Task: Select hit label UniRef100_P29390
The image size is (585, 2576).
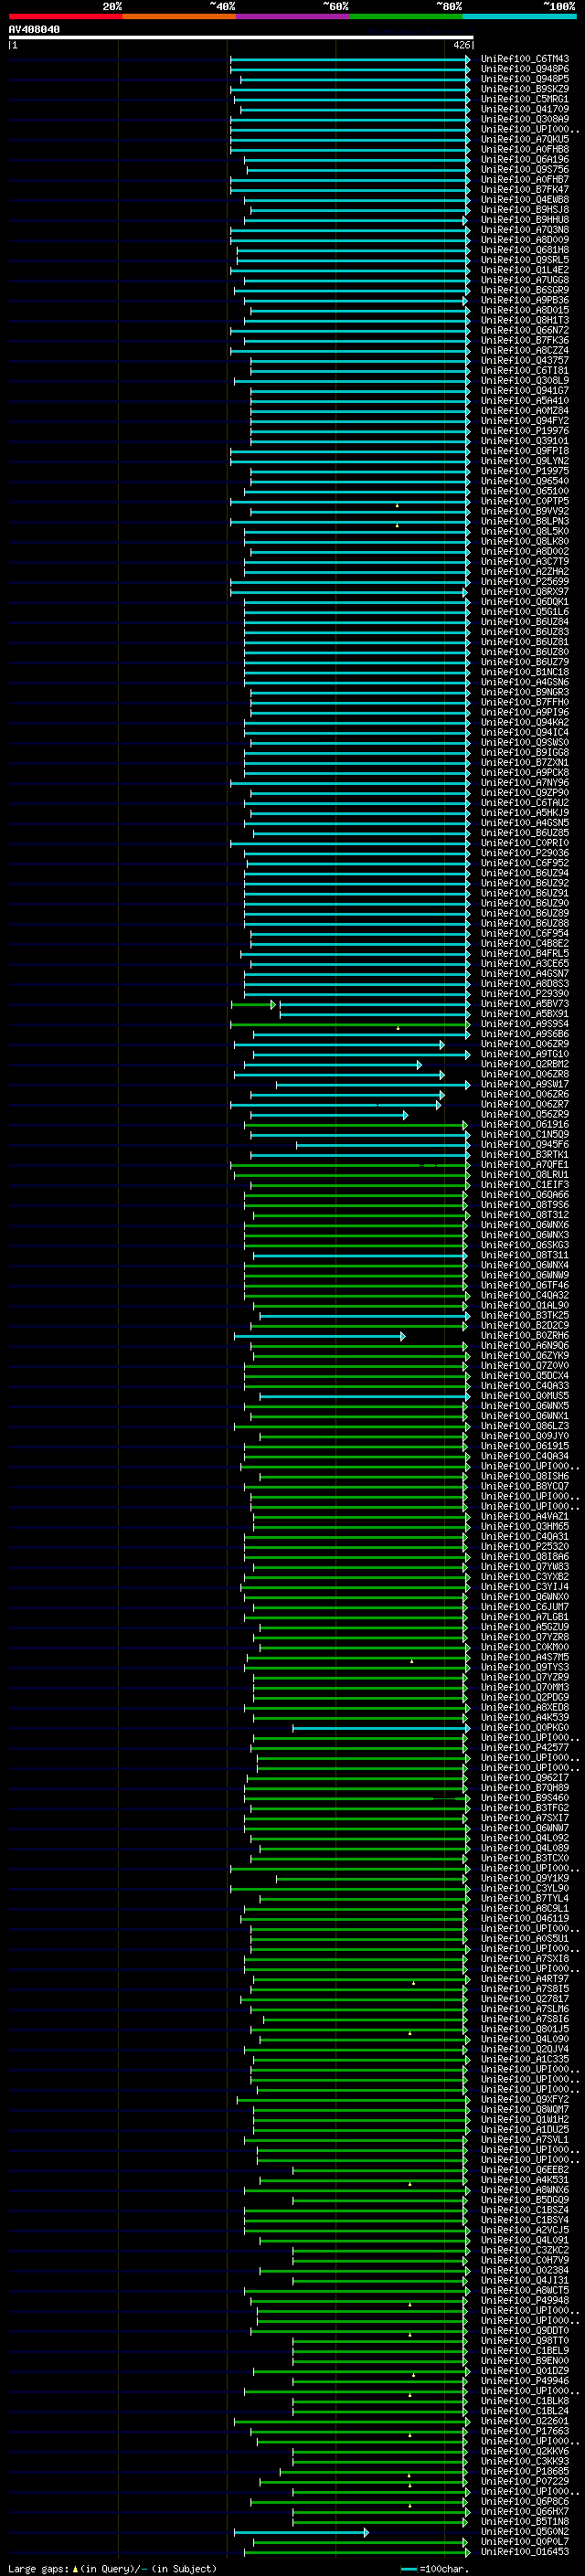Action: click(x=525, y=994)
